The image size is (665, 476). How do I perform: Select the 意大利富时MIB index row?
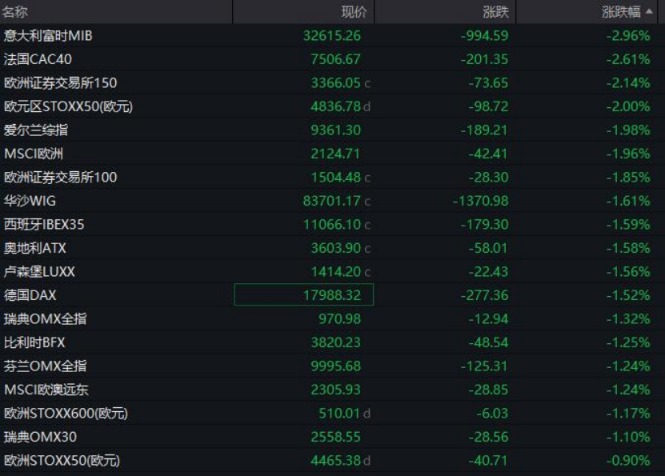pyautogui.click(x=48, y=35)
